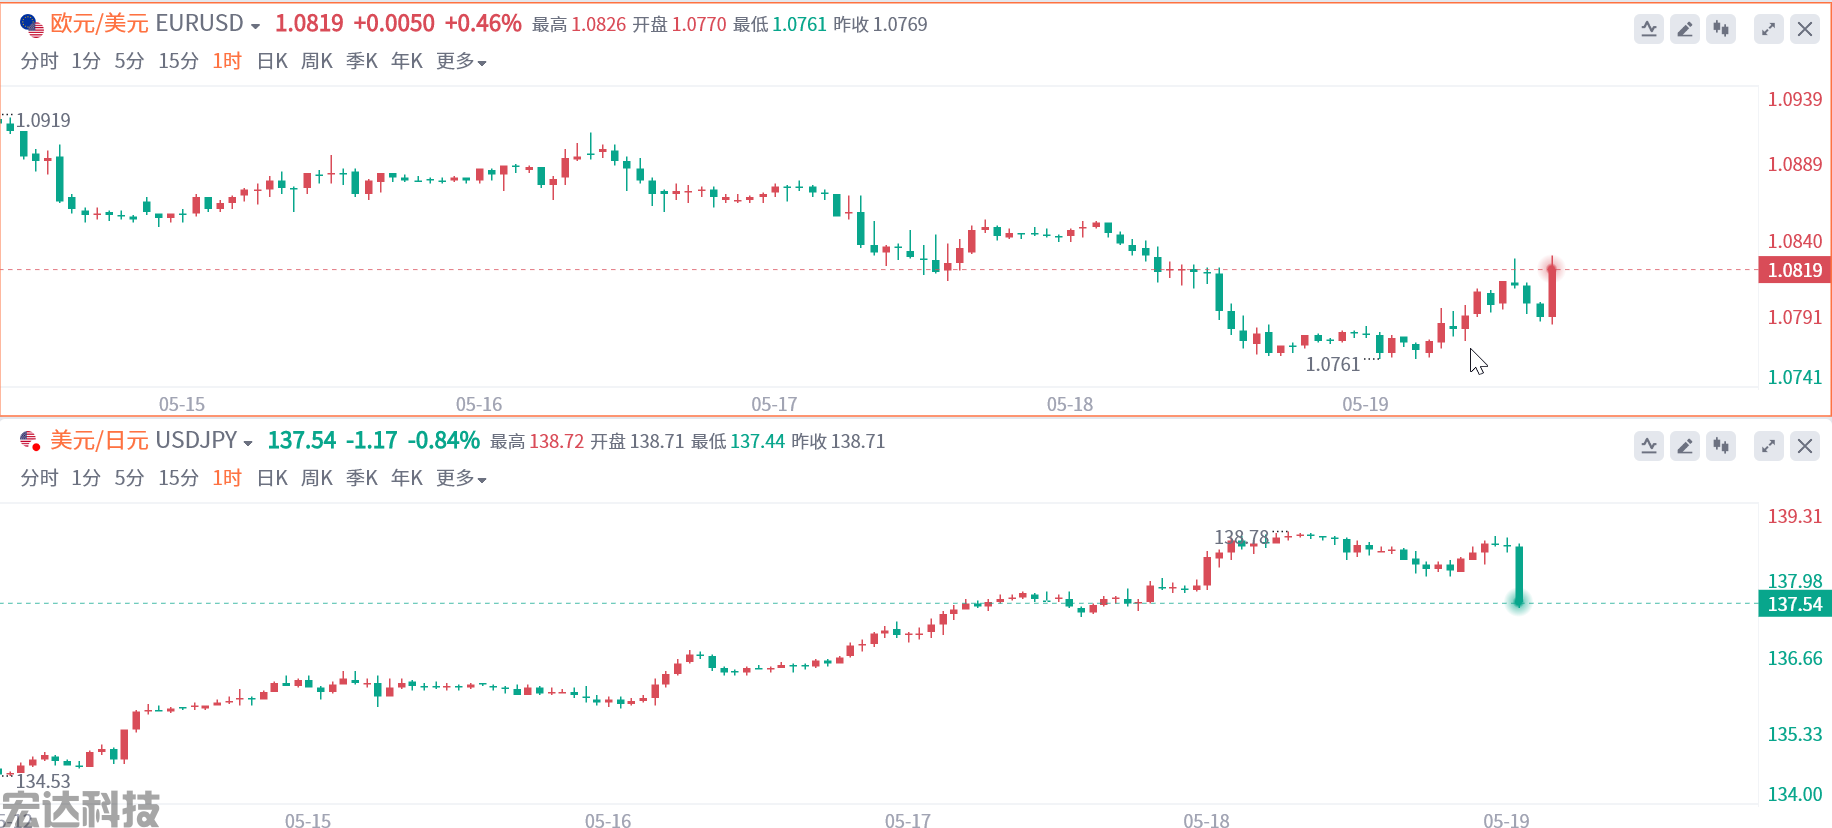This screenshot has width=1832, height=828.
Task: Open the USDJPY symbol dropdown
Action: (248, 443)
